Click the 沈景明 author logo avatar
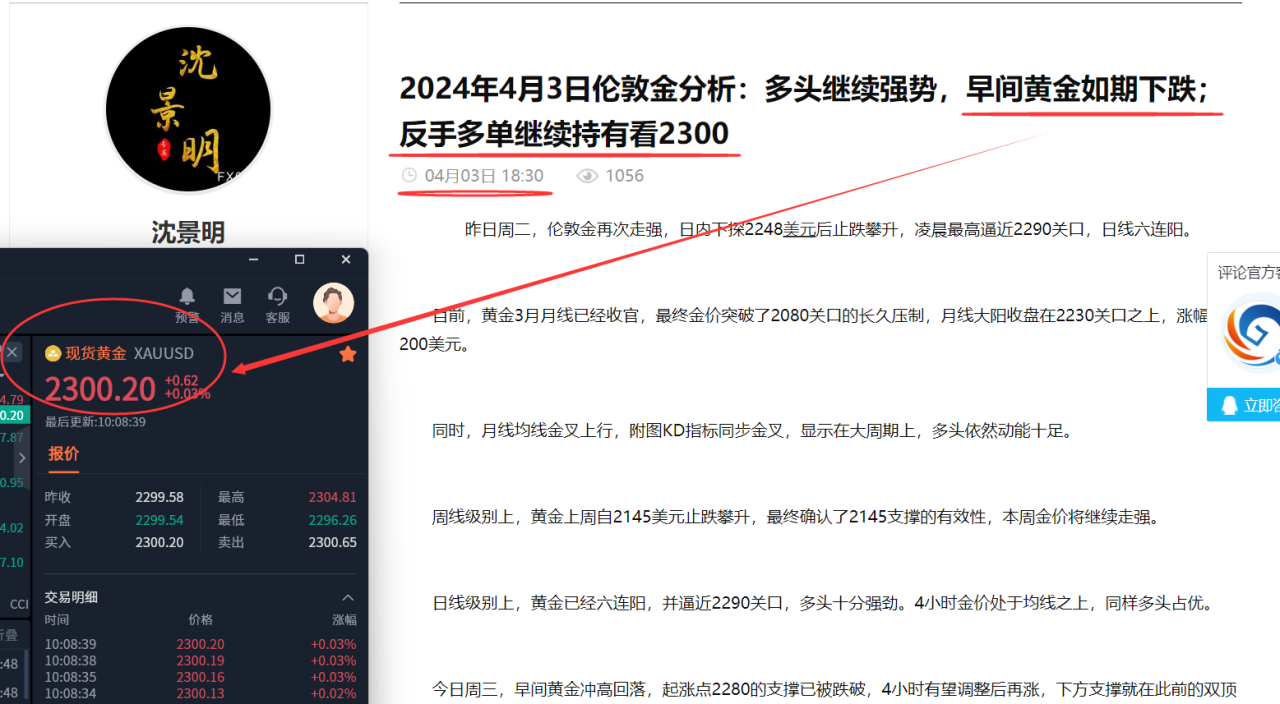The image size is (1280, 704). pos(188,109)
